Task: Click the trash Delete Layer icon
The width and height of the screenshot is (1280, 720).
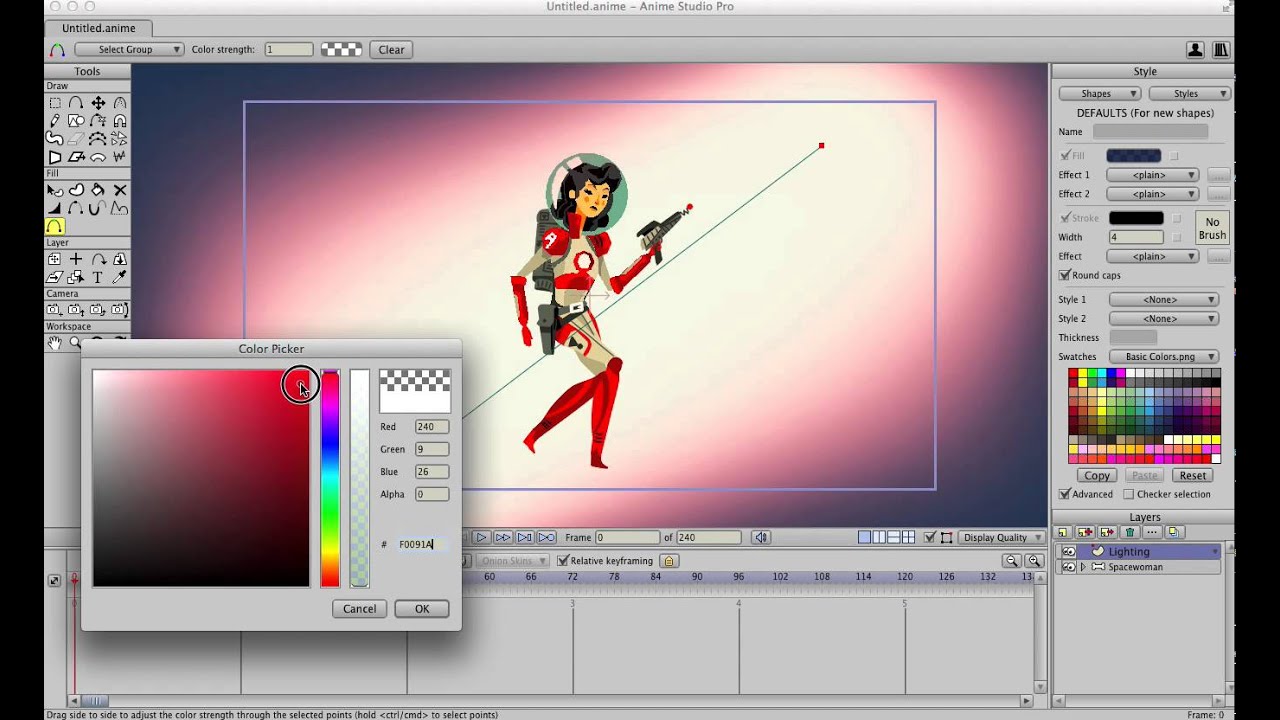Action: [1130, 532]
